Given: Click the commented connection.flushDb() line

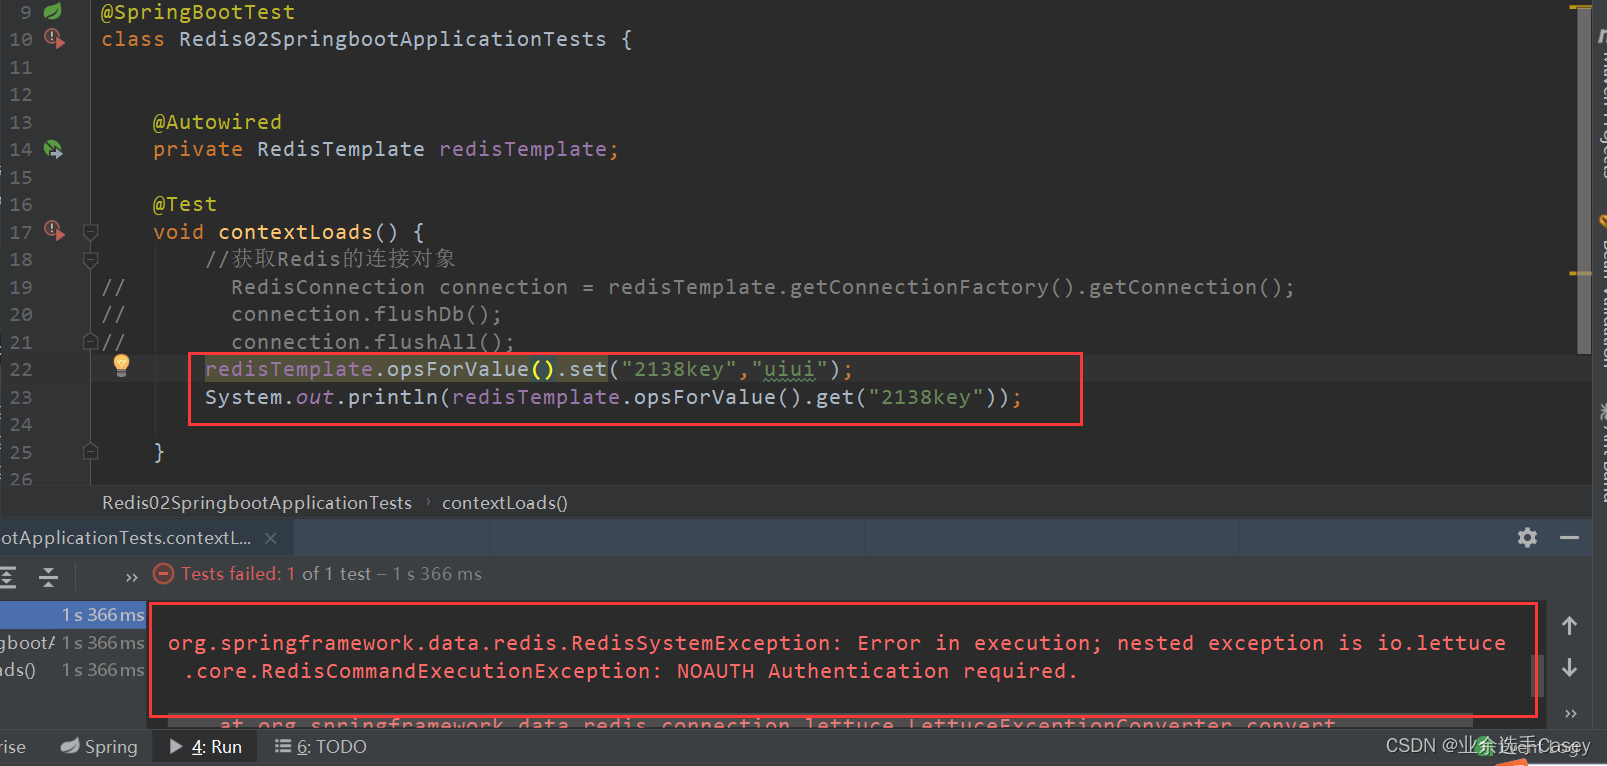Looking at the screenshot, I should (367, 314).
